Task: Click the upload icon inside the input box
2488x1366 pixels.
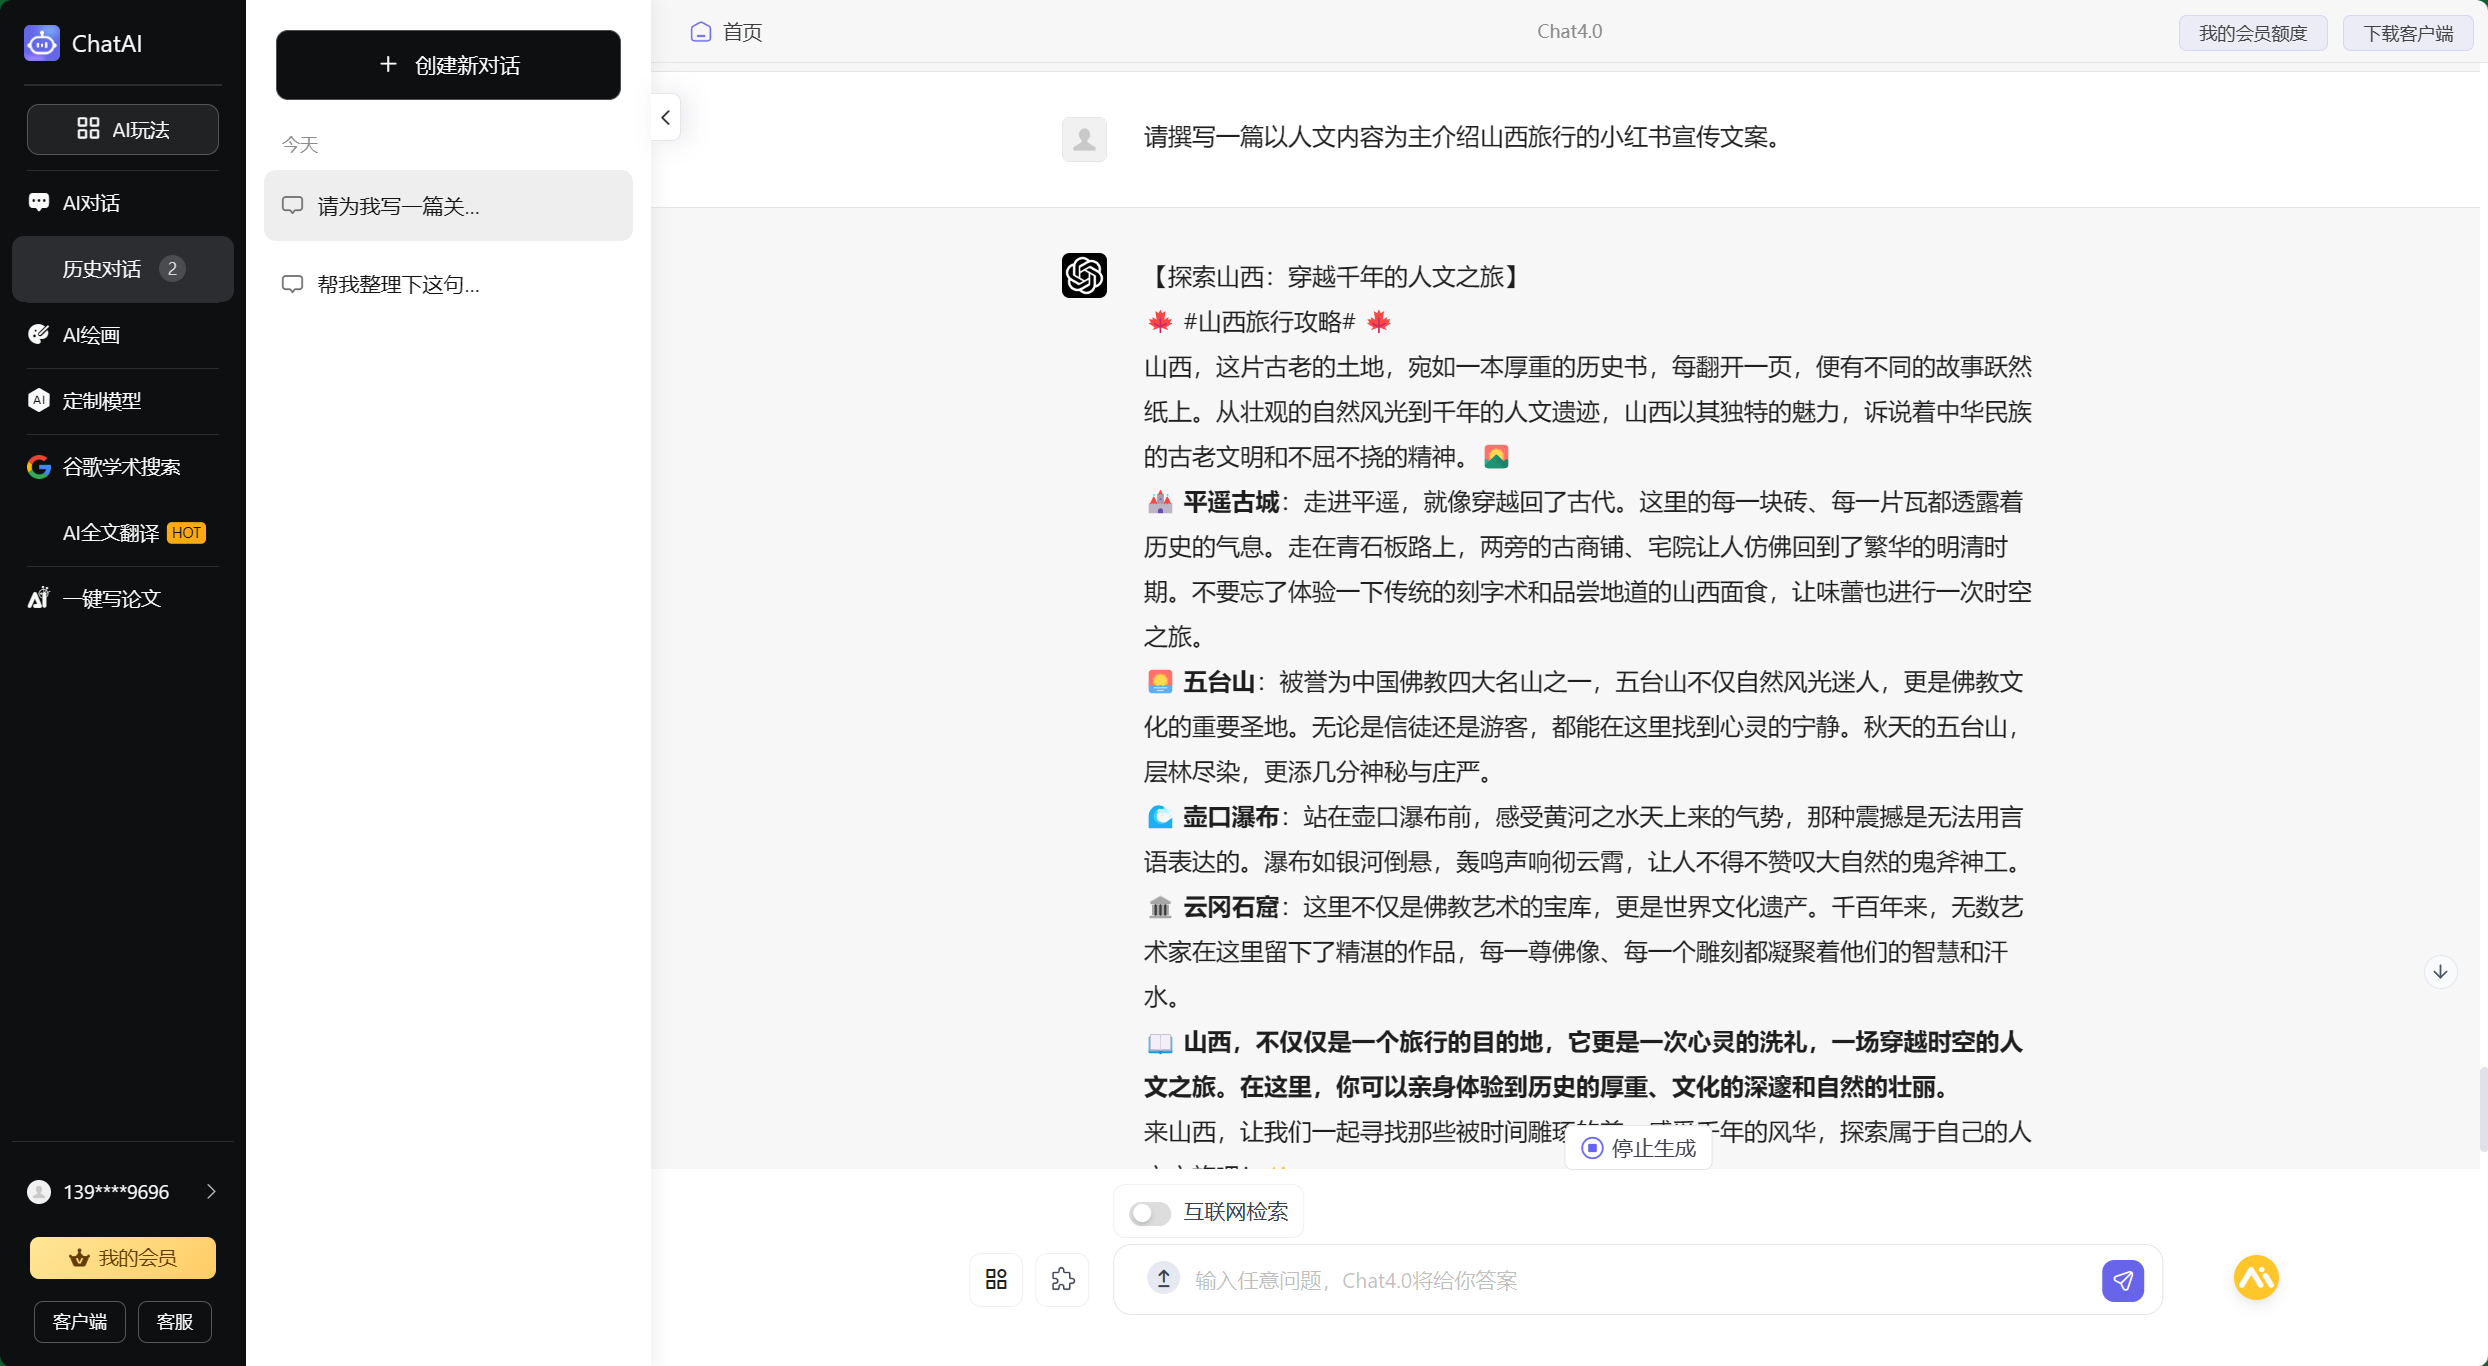Action: [1162, 1279]
